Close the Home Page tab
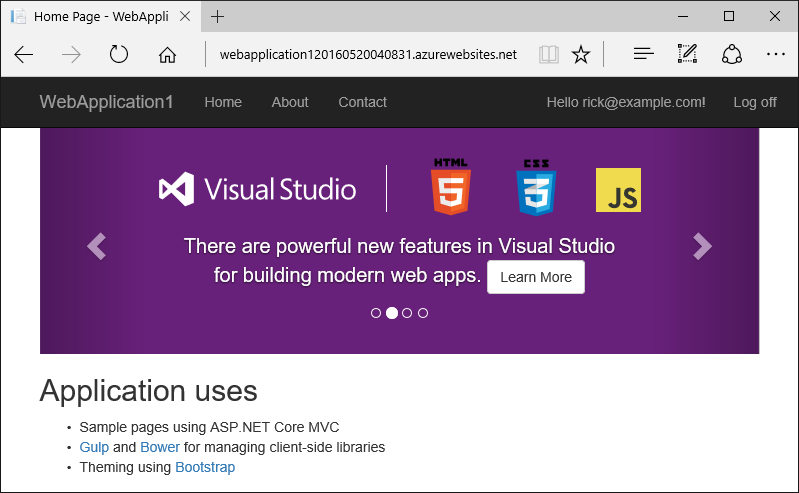This screenshot has width=799, height=493. [185, 16]
